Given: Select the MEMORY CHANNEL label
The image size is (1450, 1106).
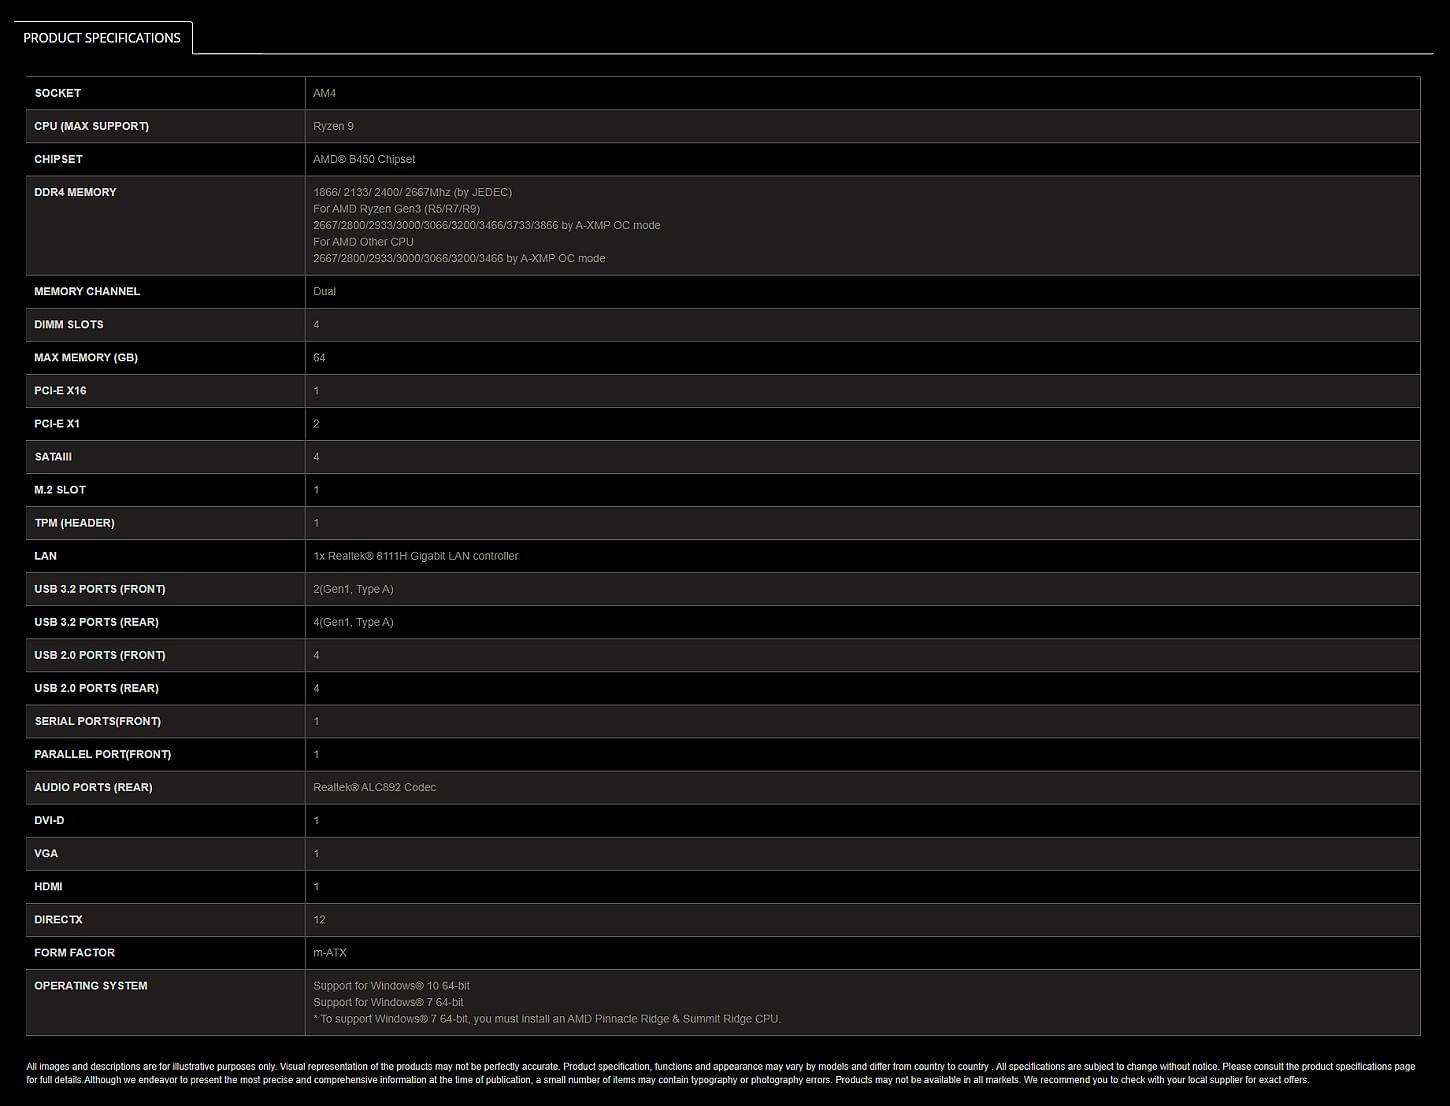Looking at the screenshot, I should 87,291.
